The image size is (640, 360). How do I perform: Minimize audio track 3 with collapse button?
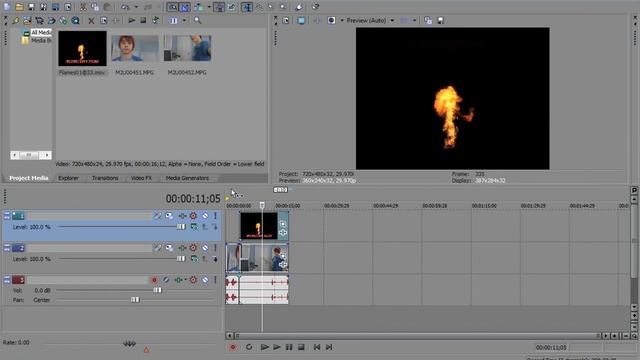coord(7,280)
